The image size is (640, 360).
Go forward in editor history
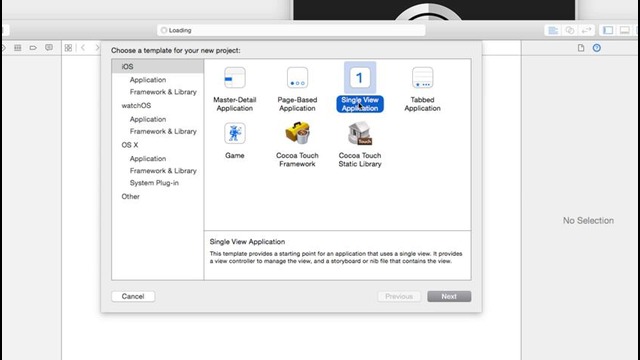pos(97,48)
